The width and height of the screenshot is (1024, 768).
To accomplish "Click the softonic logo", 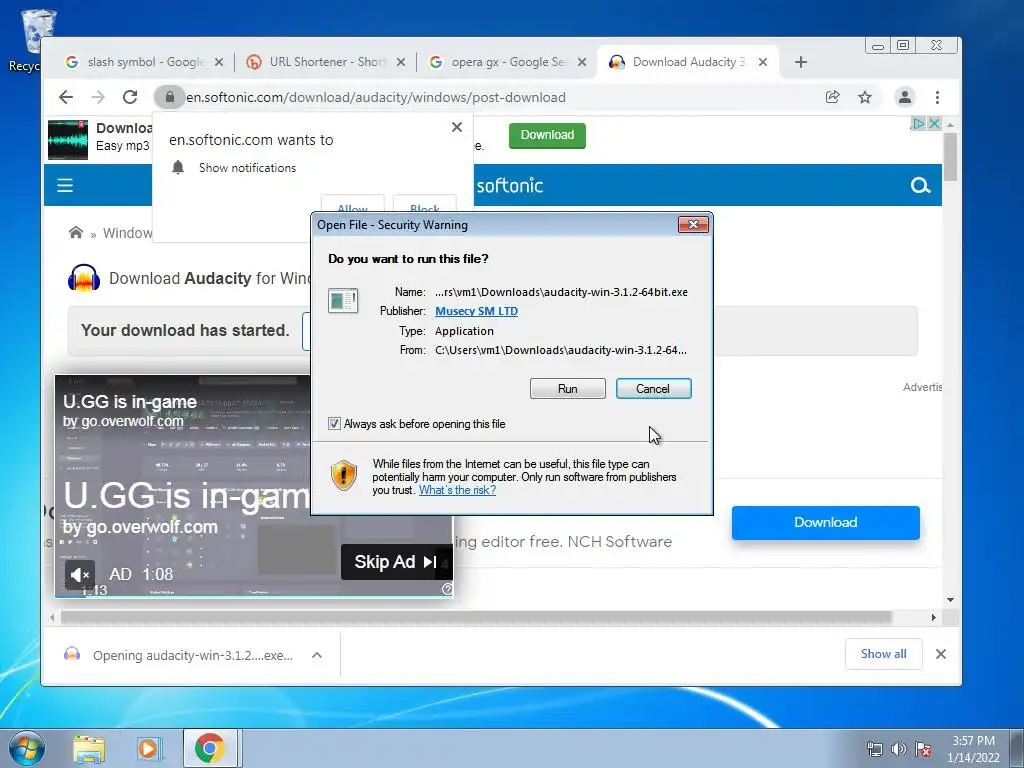I will coord(509,185).
